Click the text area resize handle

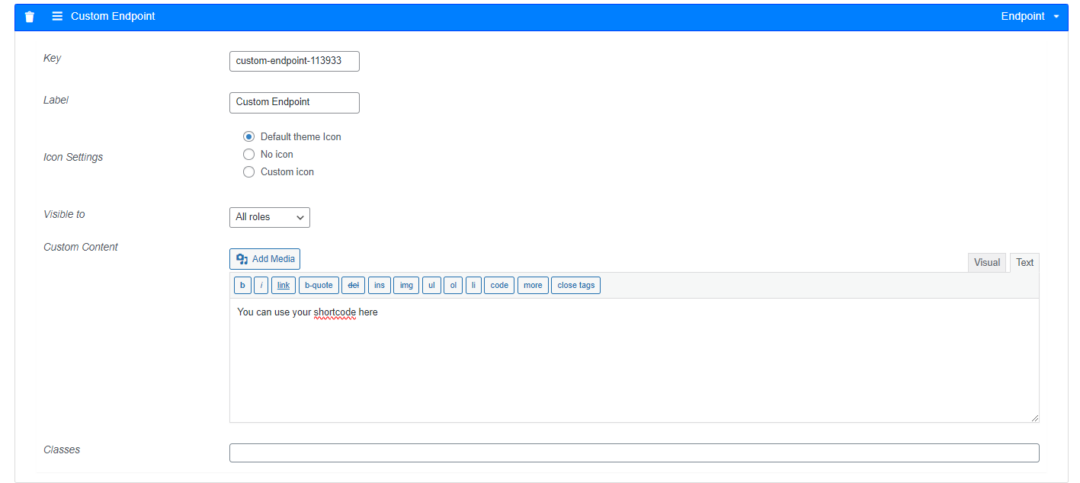pyautogui.click(x=1035, y=418)
